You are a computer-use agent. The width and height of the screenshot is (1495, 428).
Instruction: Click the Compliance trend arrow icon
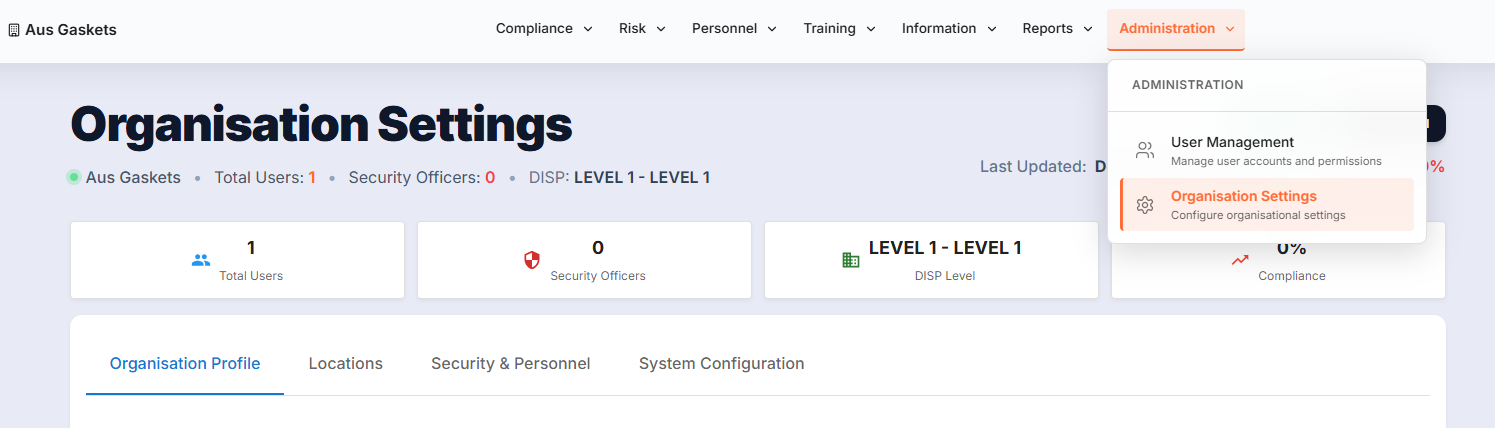coord(1240,260)
